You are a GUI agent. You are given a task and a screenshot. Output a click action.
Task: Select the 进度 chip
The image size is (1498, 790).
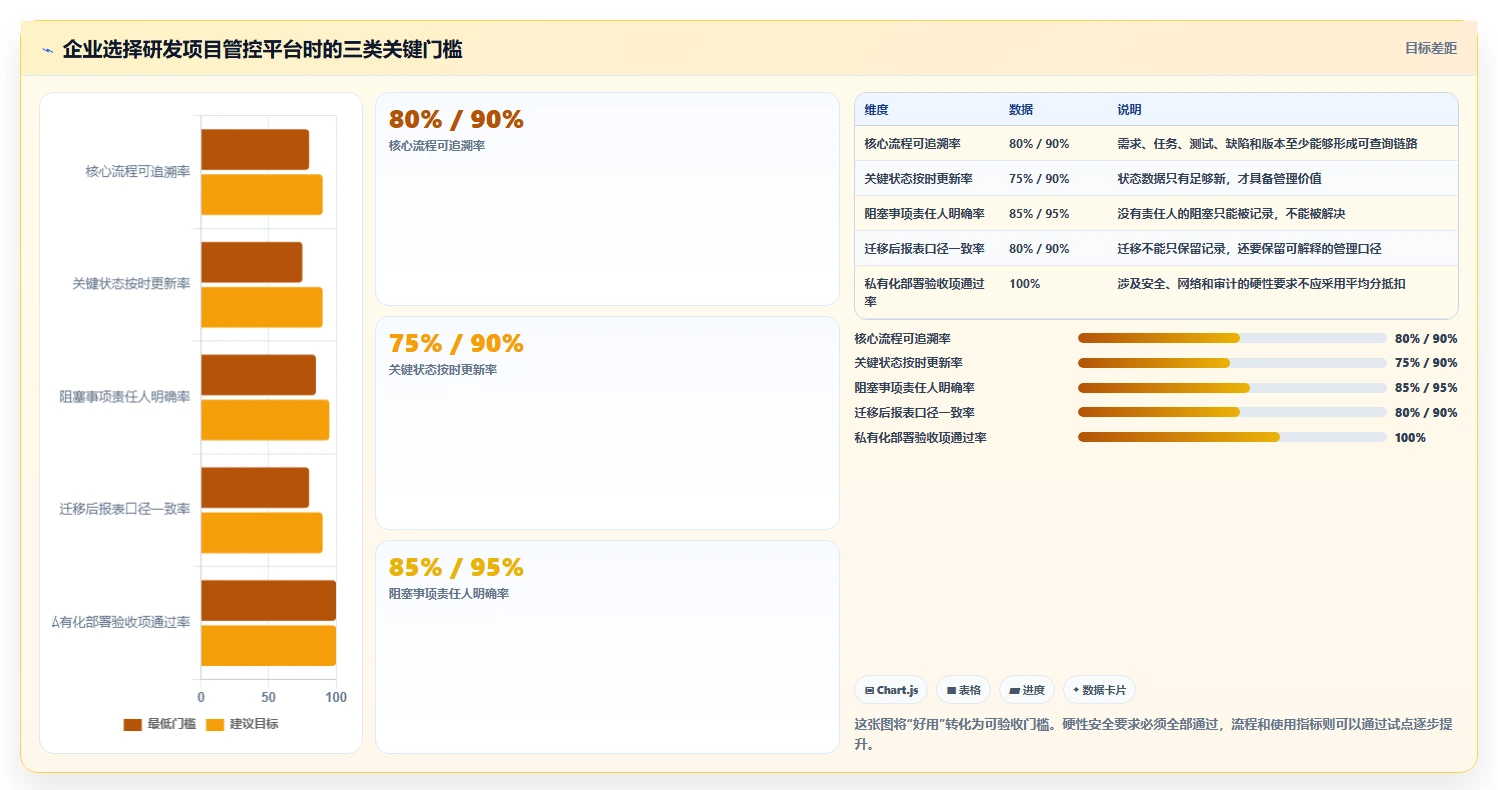pyautogui.click(x=1027, y=690)
